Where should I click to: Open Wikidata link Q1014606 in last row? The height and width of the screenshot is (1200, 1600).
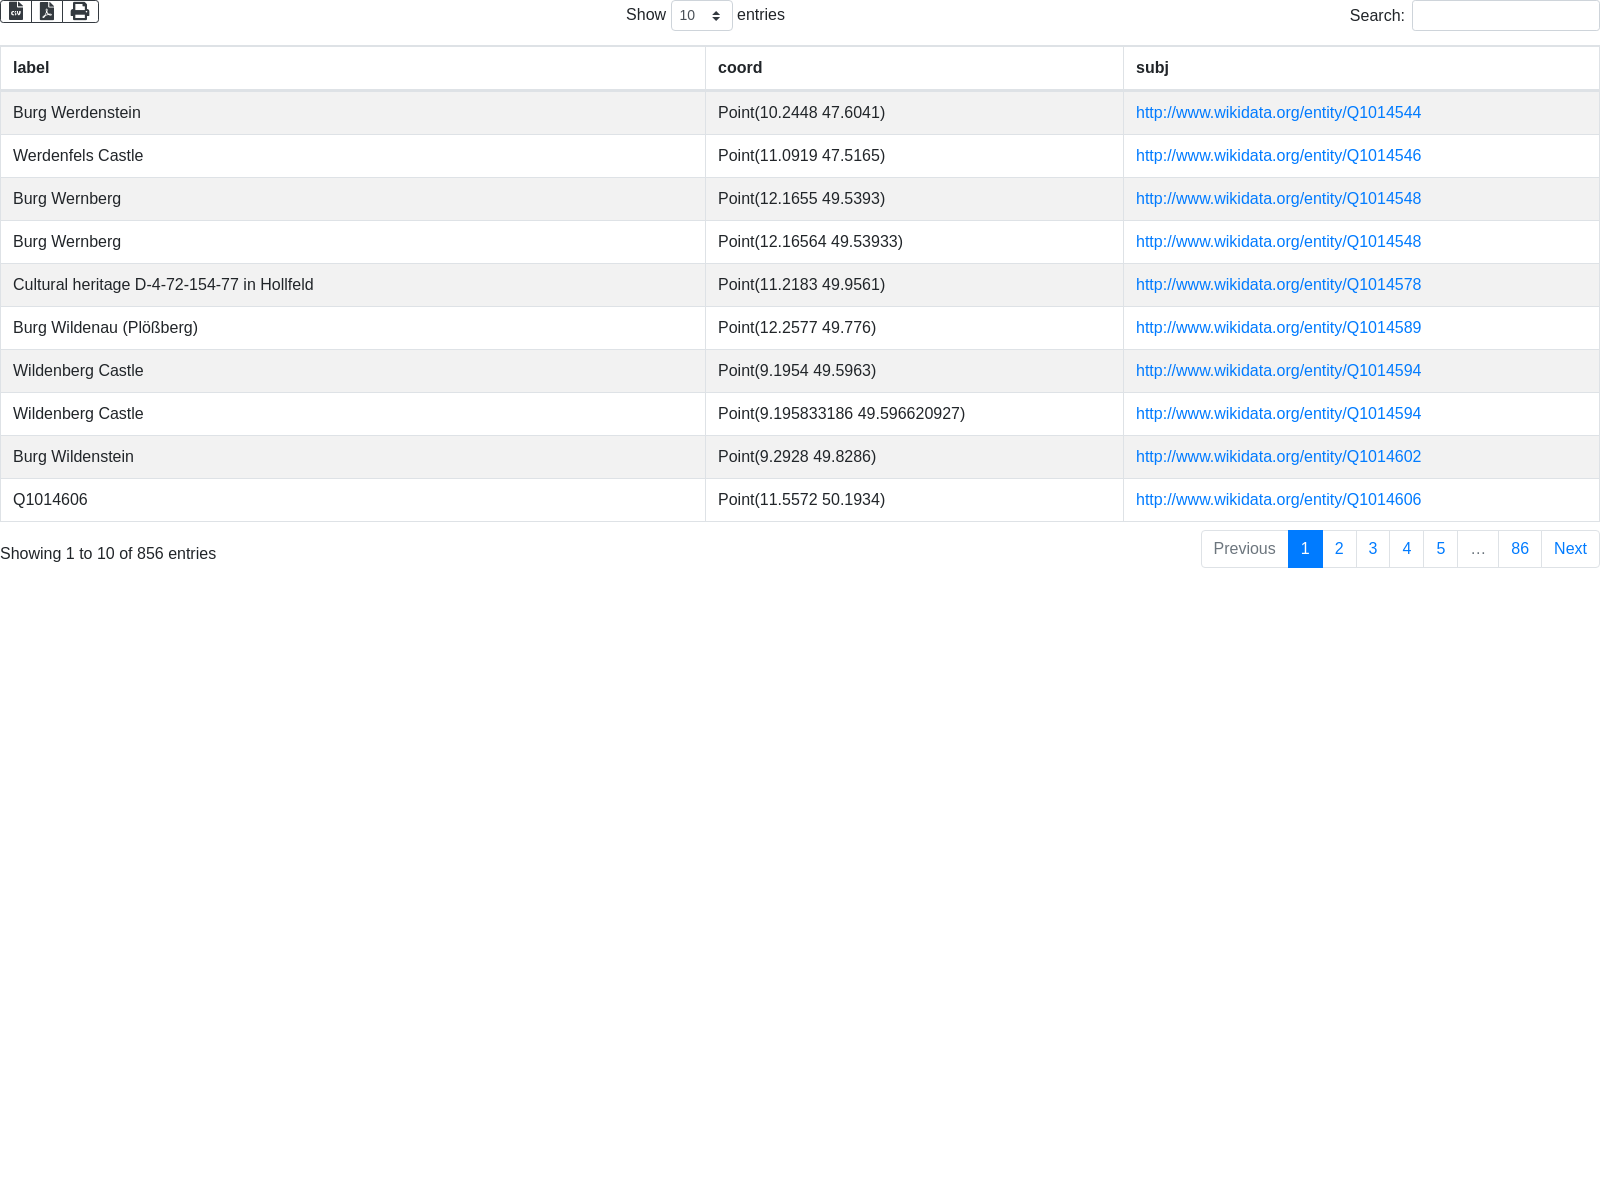[1278, 500]
